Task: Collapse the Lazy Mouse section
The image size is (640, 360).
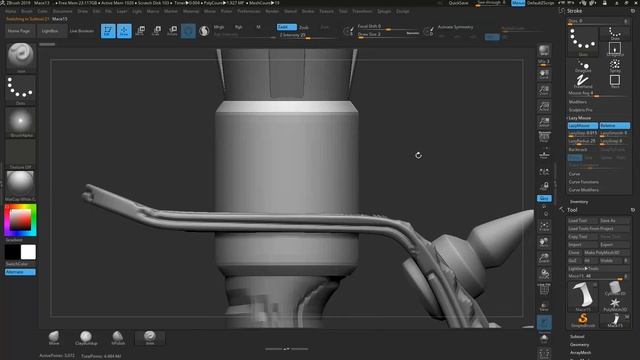Action: coord(580,118)
